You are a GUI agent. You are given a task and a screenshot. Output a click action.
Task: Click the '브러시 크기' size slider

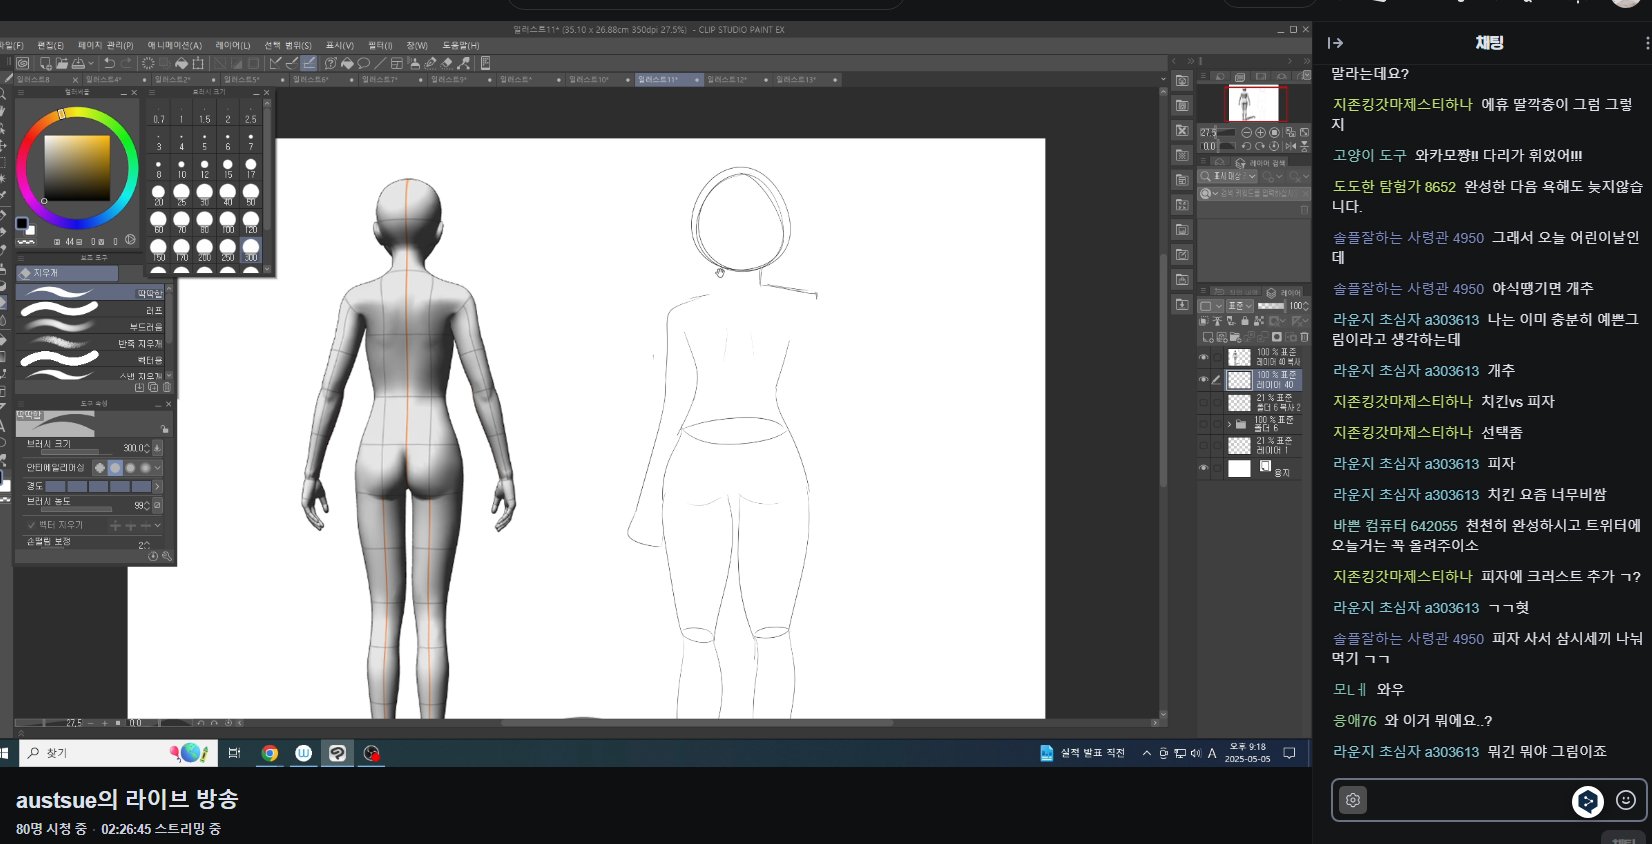point(77,452)
